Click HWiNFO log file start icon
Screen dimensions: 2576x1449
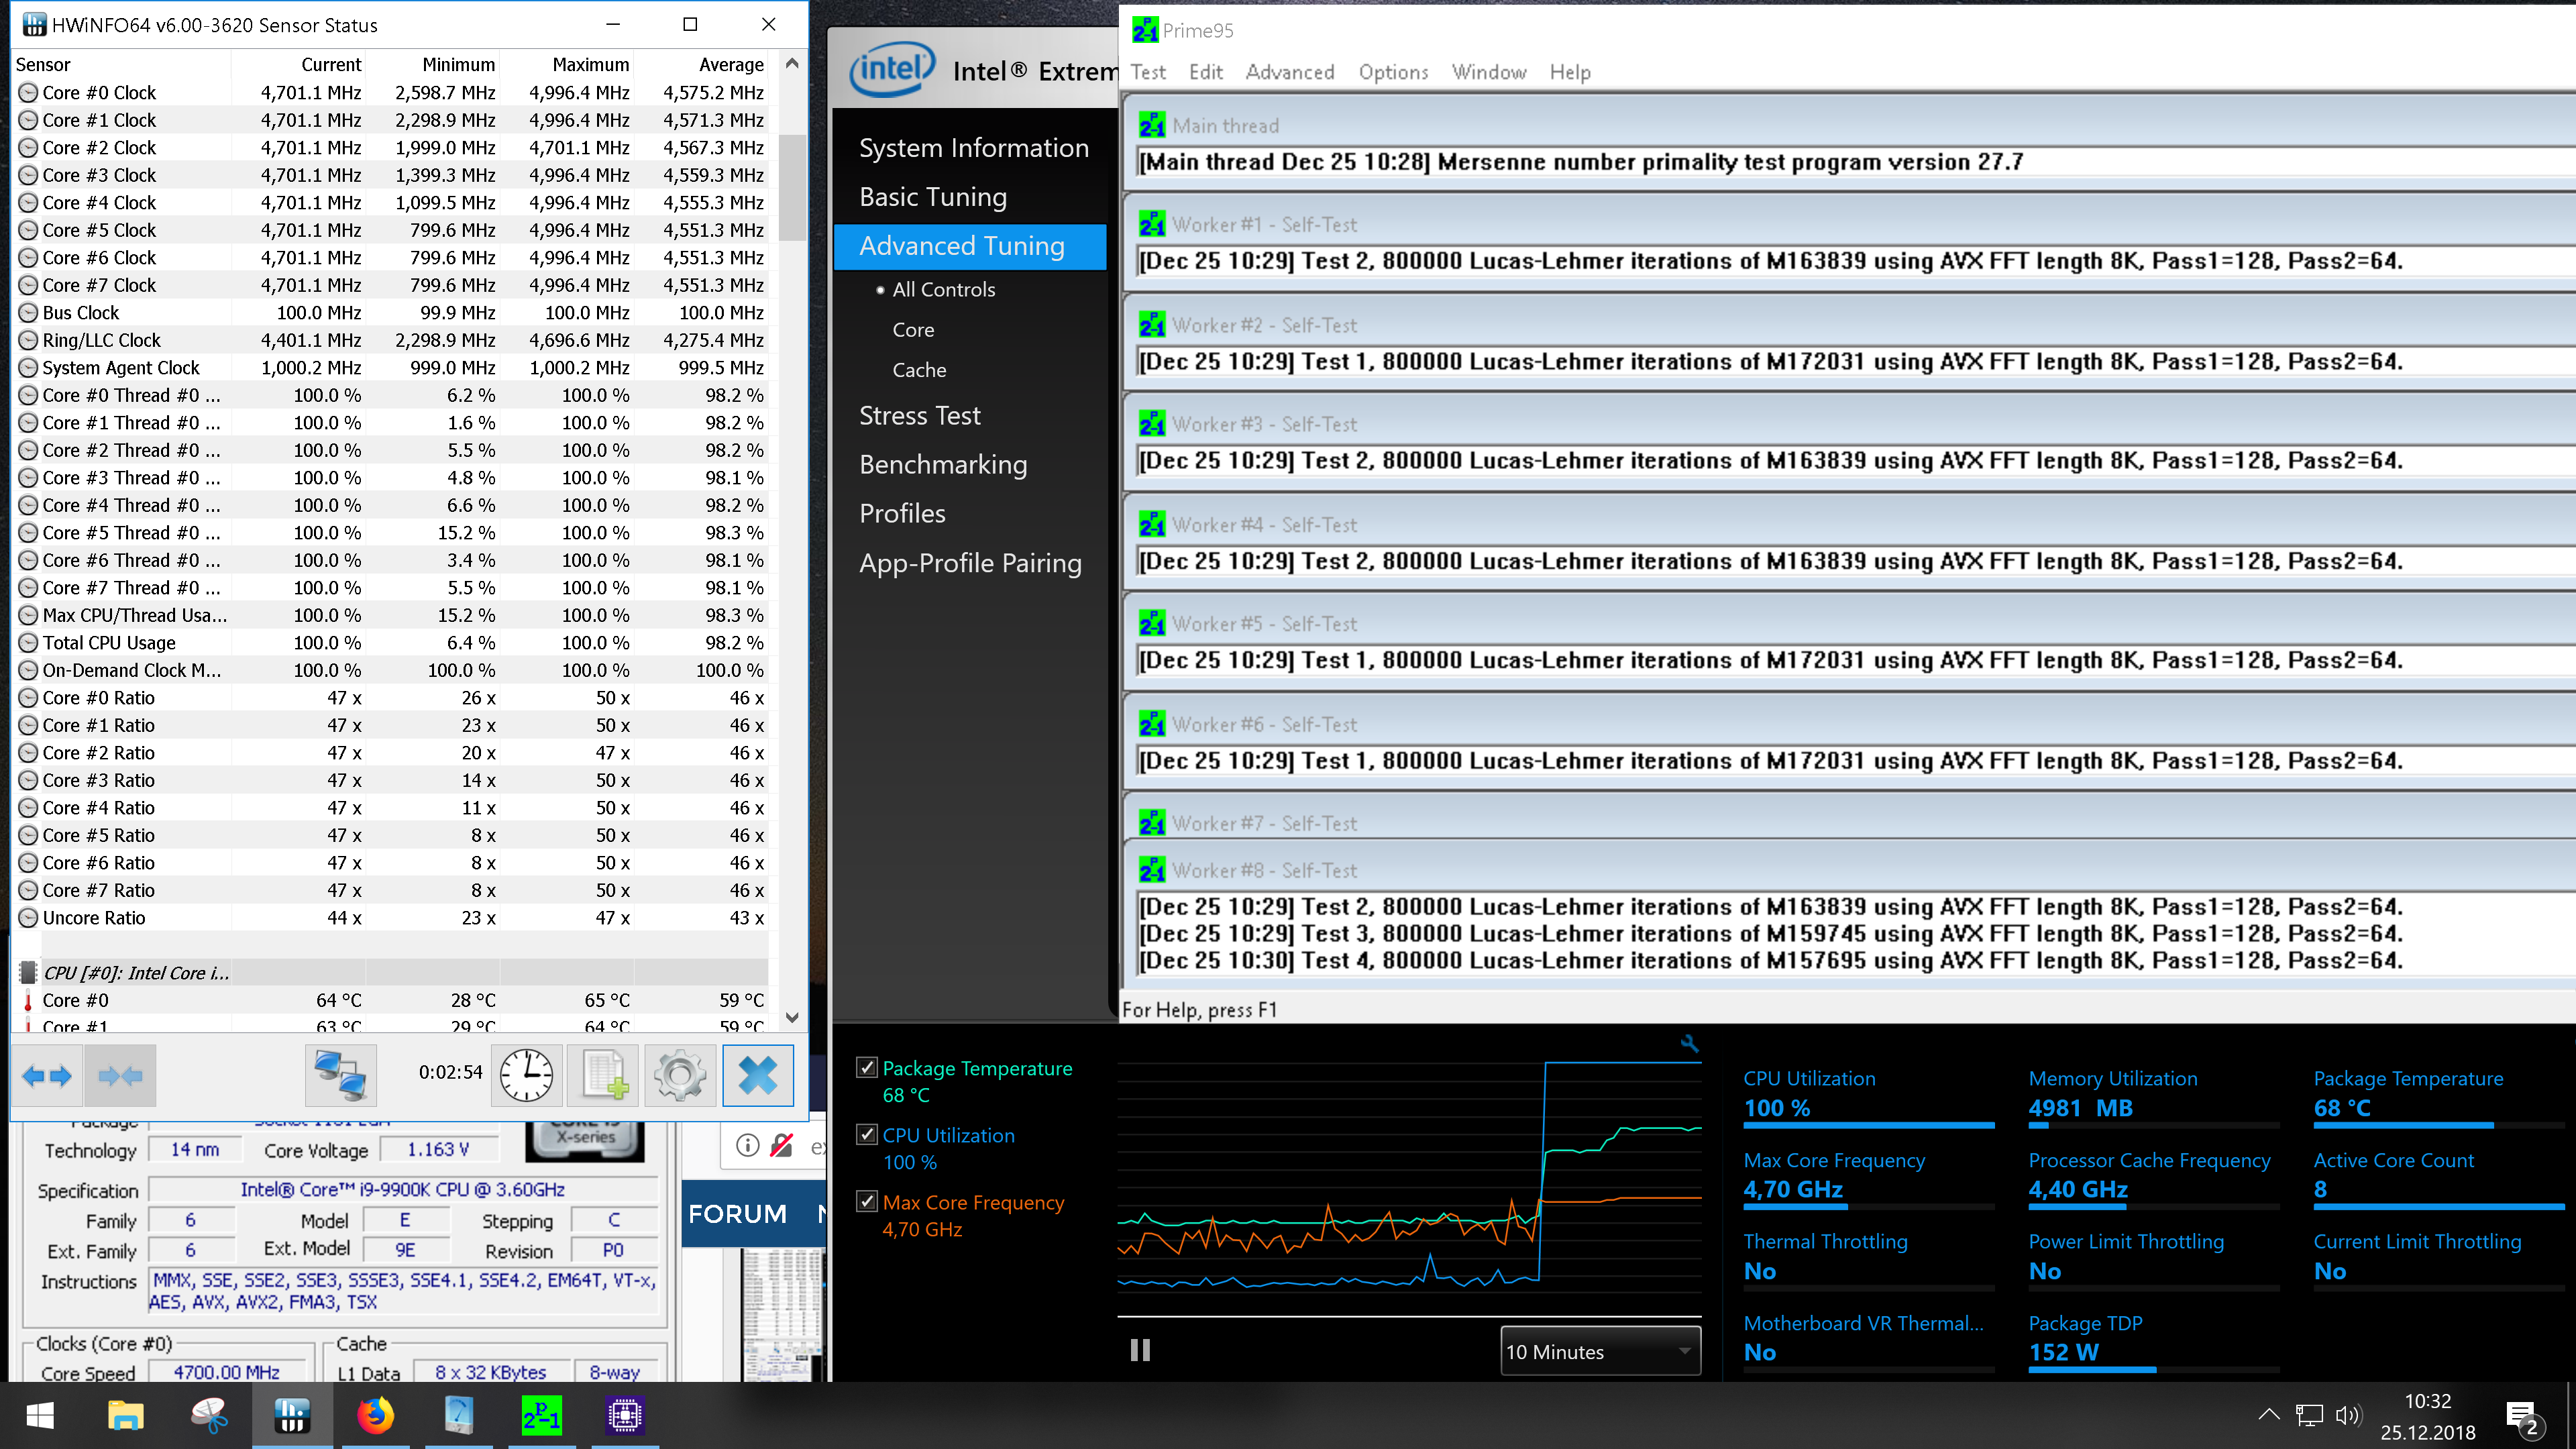(x=604, y=1076)
